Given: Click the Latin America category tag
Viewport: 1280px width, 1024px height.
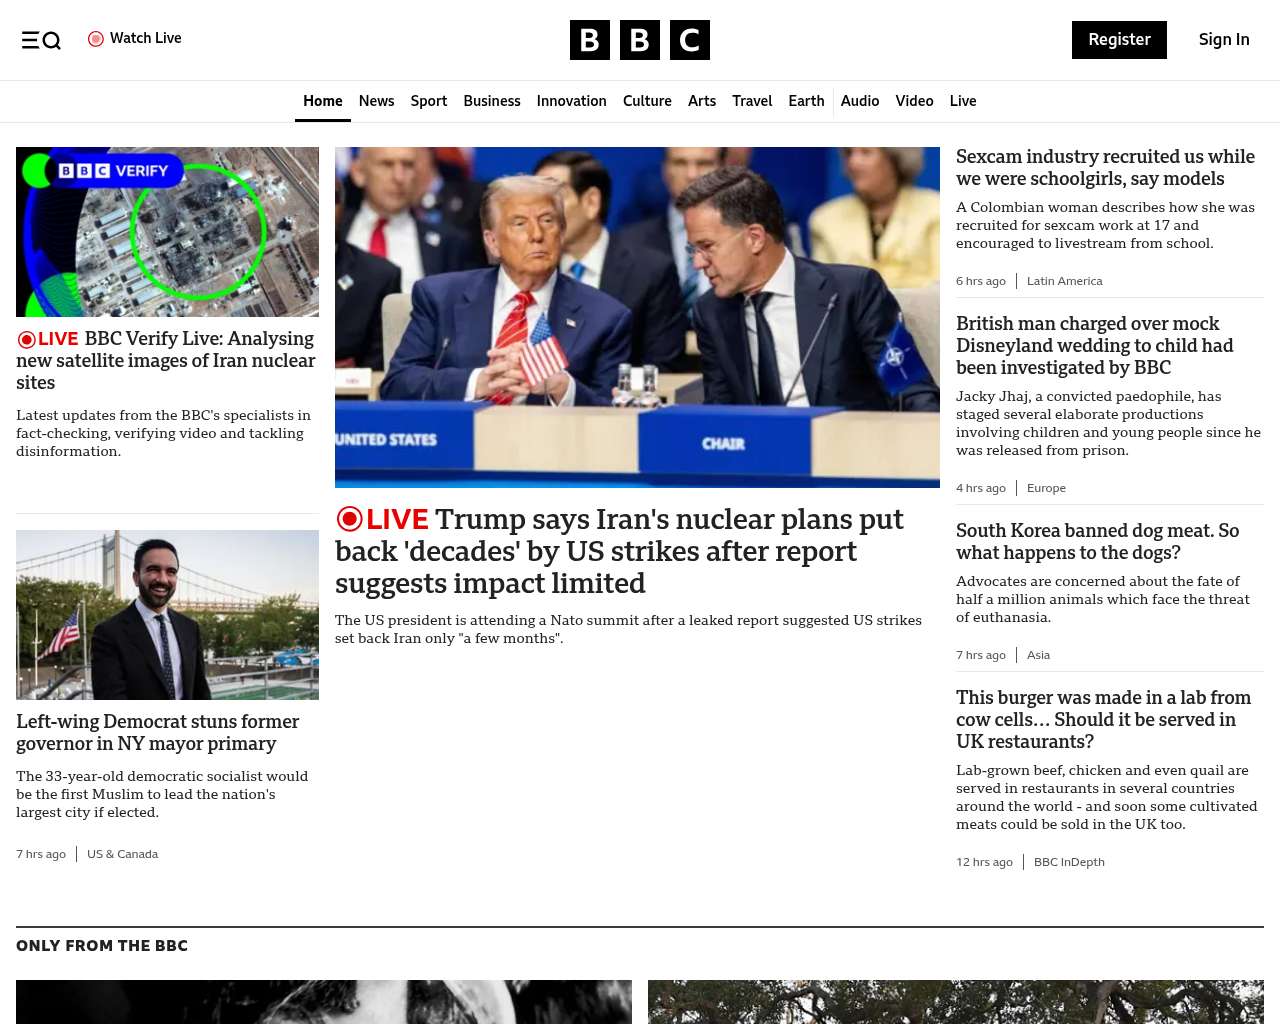Looking at the screenshot, I should click(x=1064, y=281).
